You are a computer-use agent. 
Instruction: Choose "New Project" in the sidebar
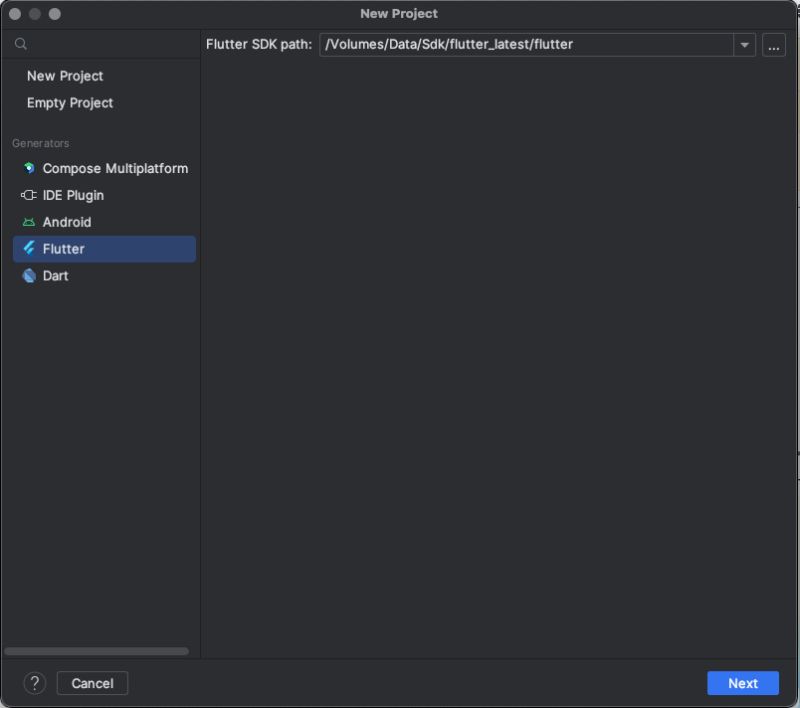pyautogui.click(x=67, y=76)
